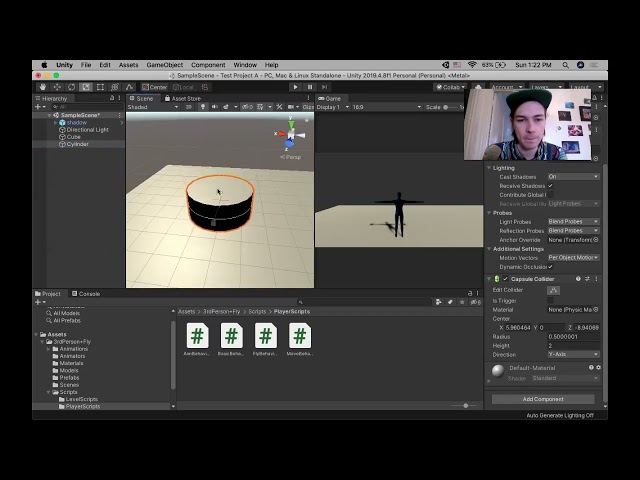Open the Component menu
Screen dimensions: 640x480
tap(208, 65)
